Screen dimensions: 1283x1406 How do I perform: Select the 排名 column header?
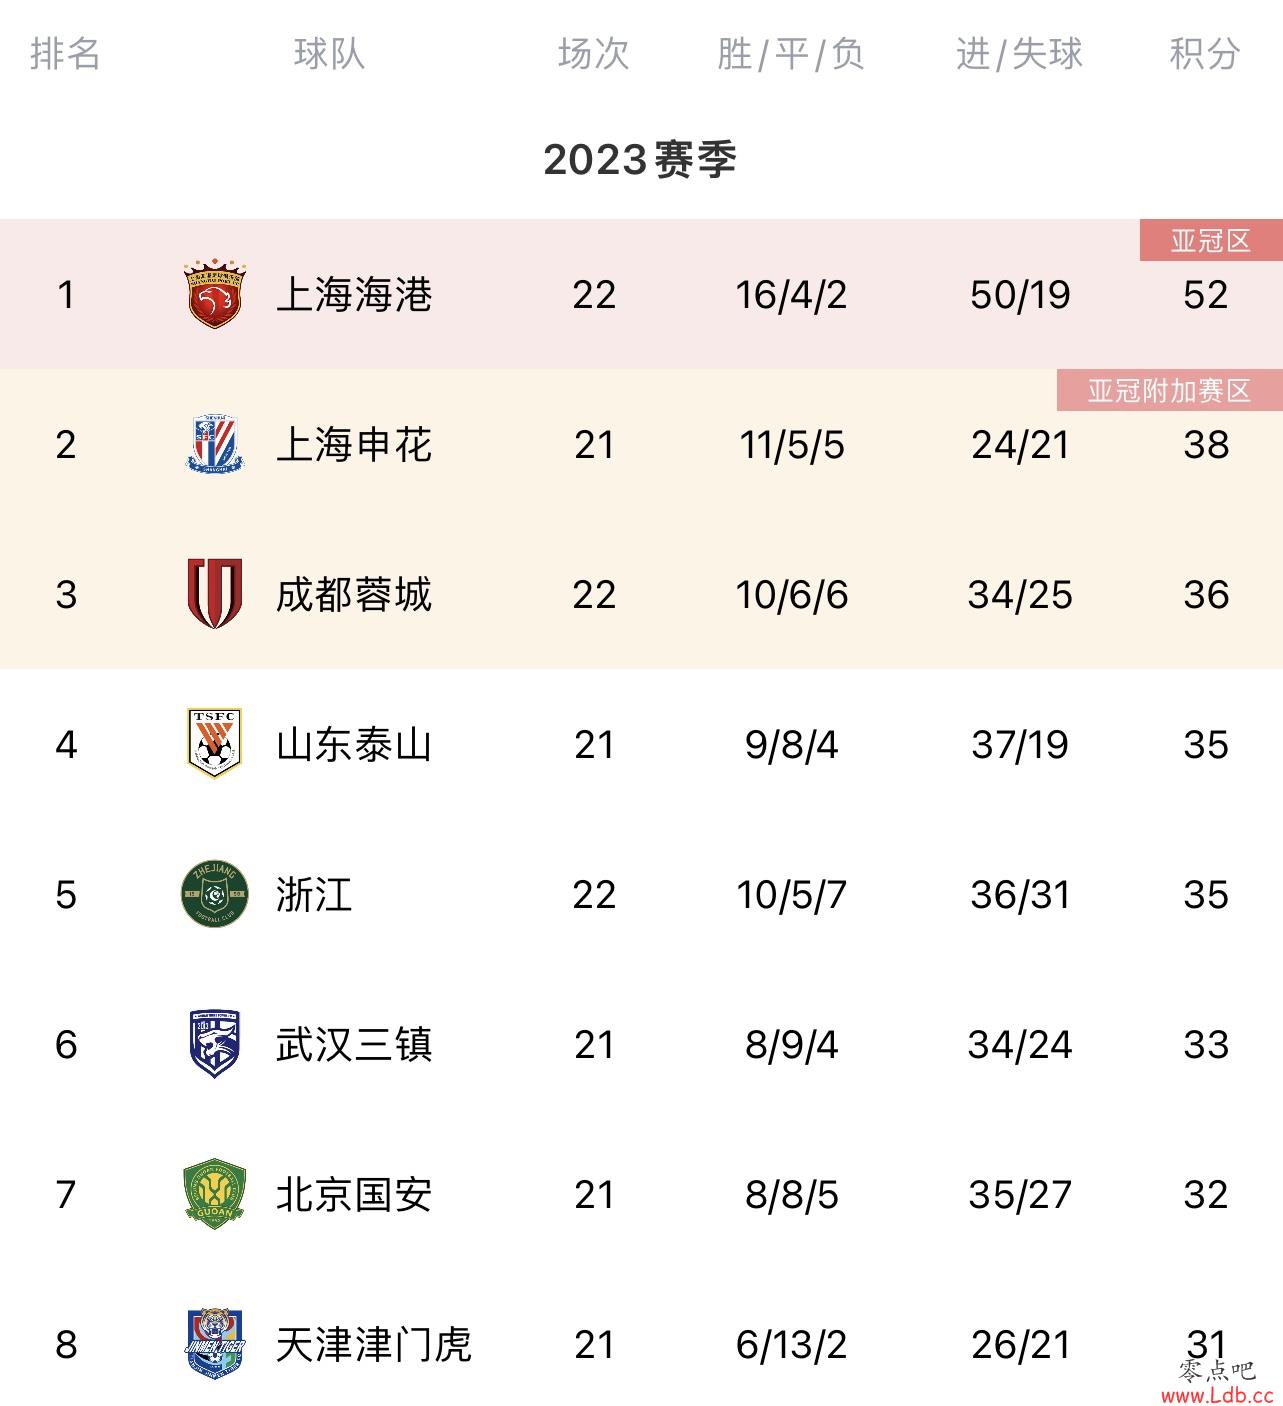click(x=65, y=53)
